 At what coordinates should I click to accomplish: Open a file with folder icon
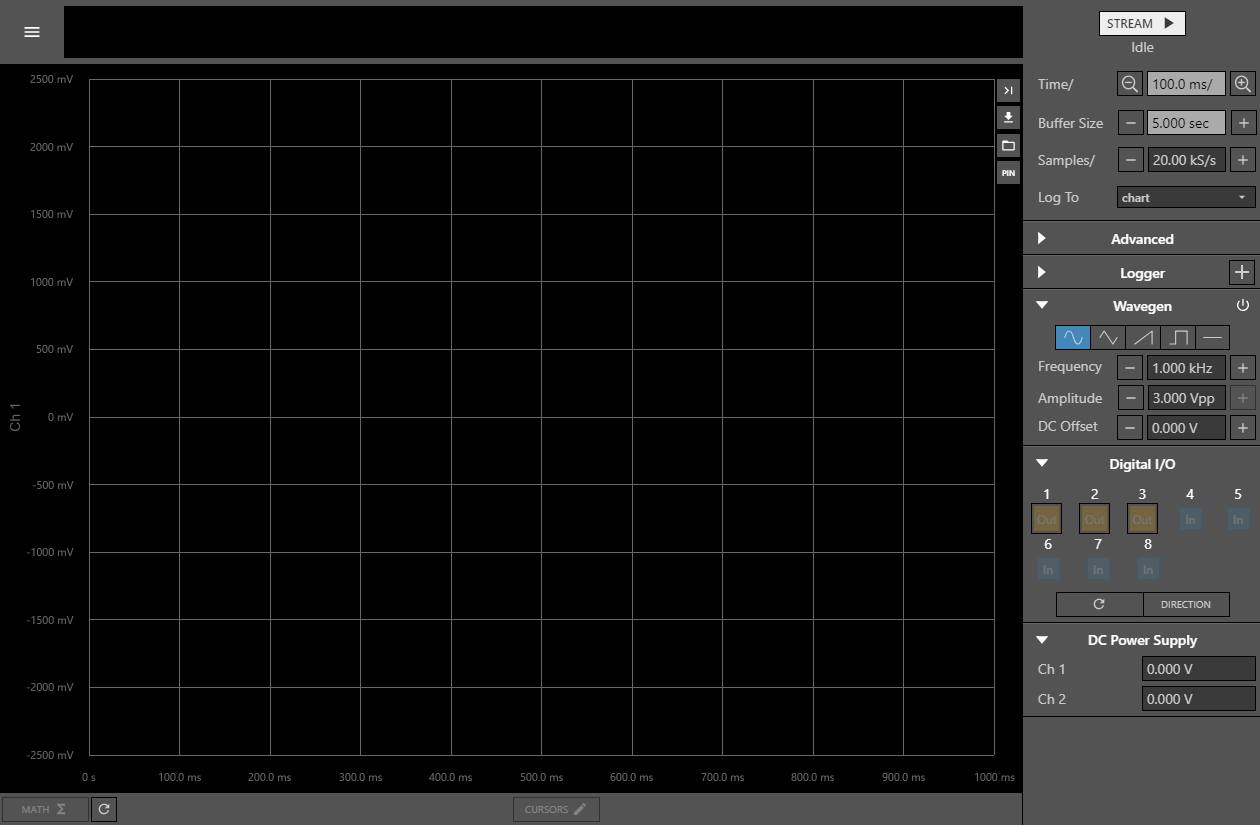point(1008,146)
